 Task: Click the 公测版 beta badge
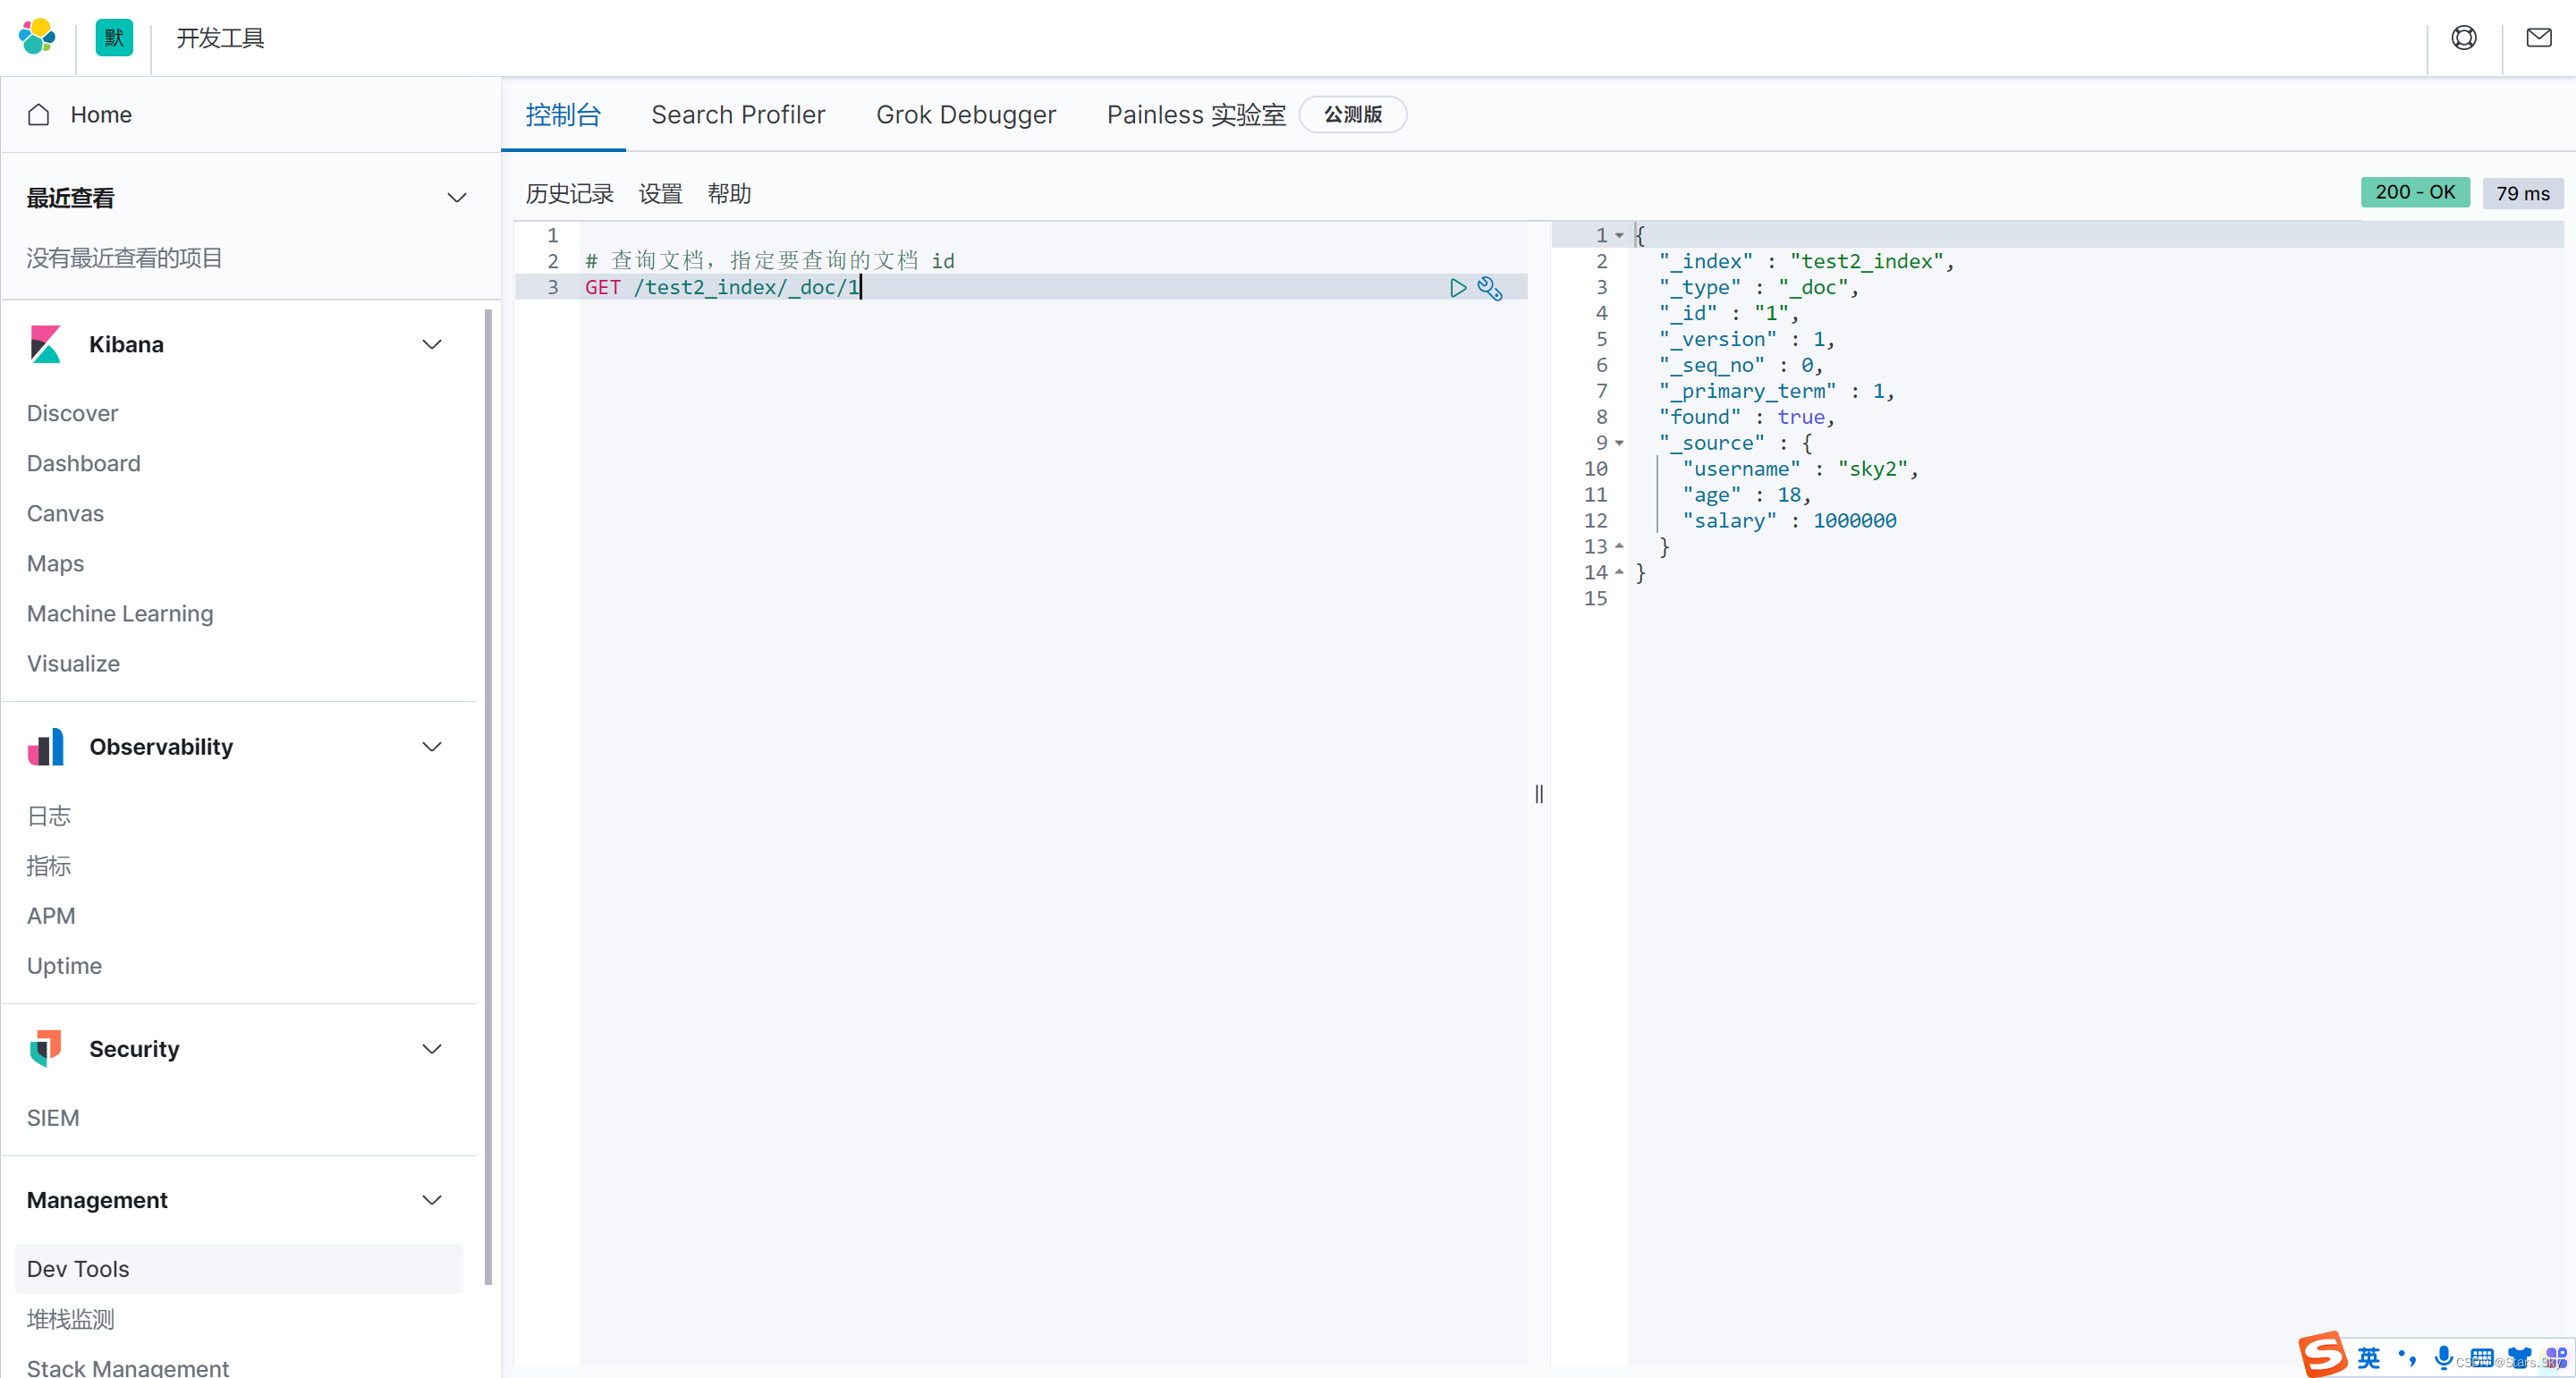point(1353,115)
